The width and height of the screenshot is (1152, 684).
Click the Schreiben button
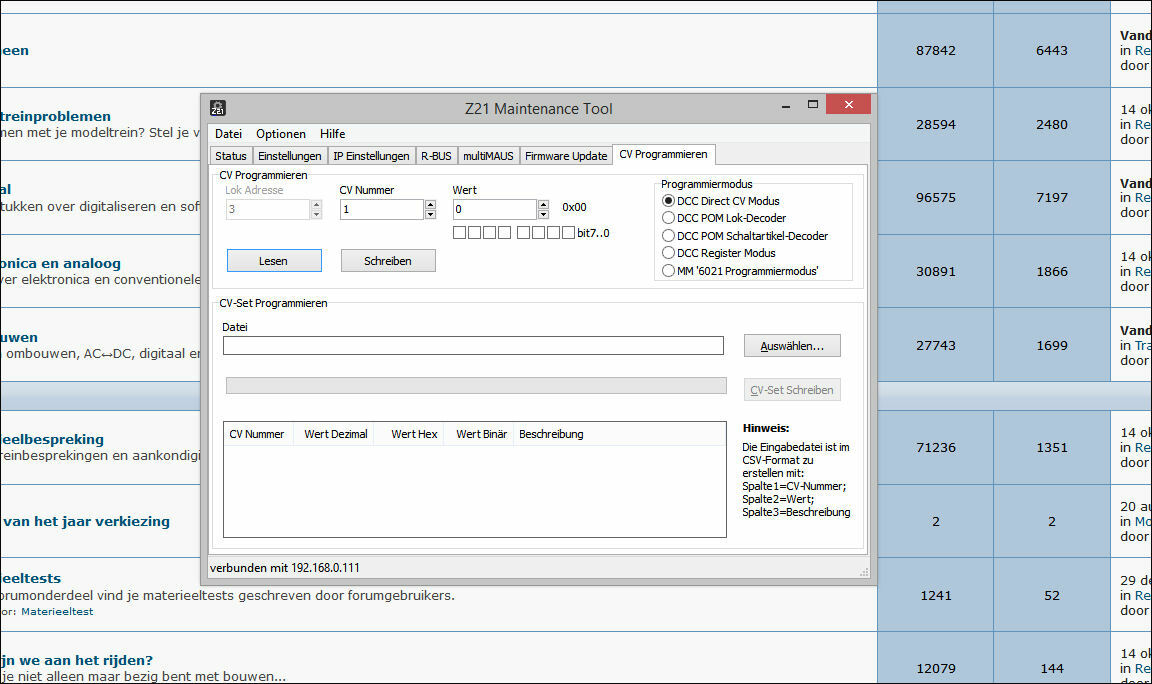pos(388,261)
